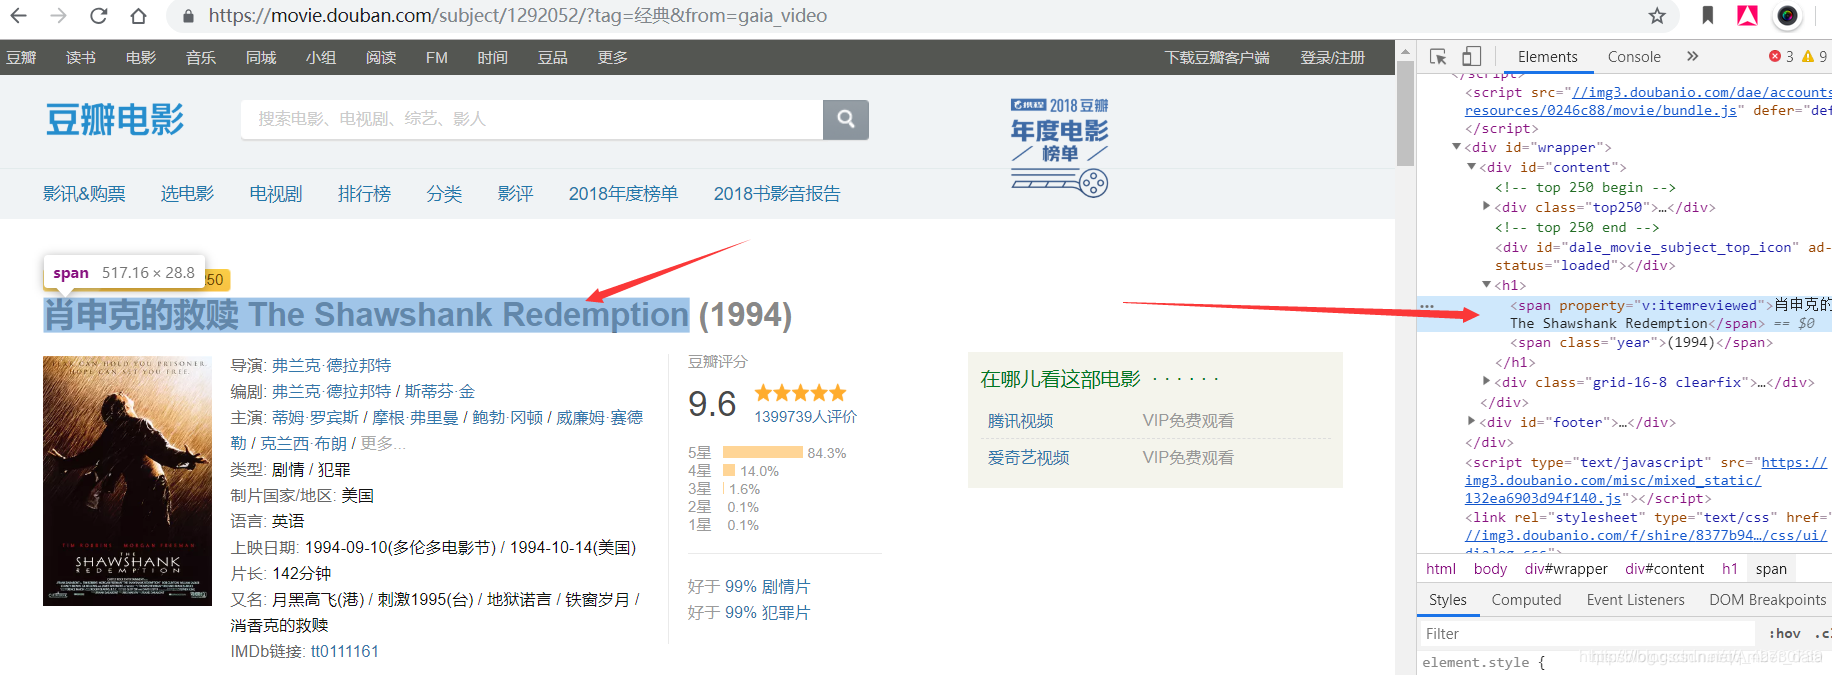Screen dimensions: 1832x675
Task: Open 选电影 navigation link
Action: 188,194
